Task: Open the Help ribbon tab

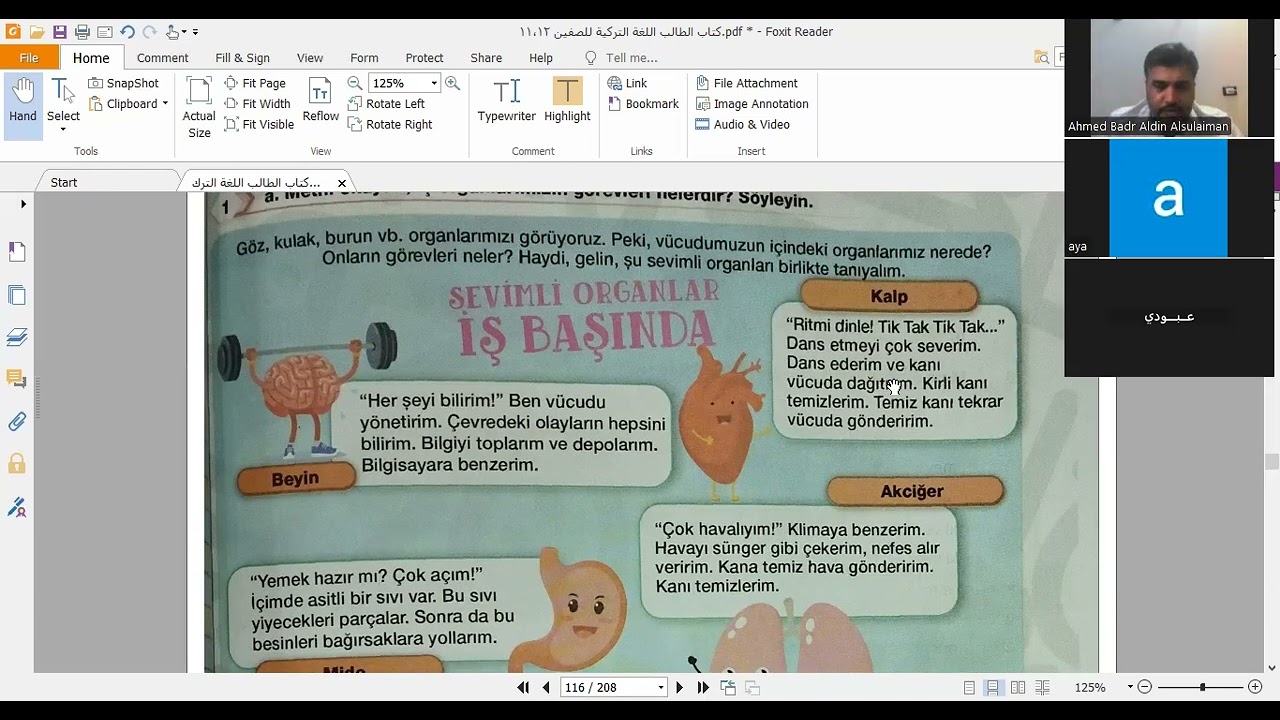Action: coord(541,58)
